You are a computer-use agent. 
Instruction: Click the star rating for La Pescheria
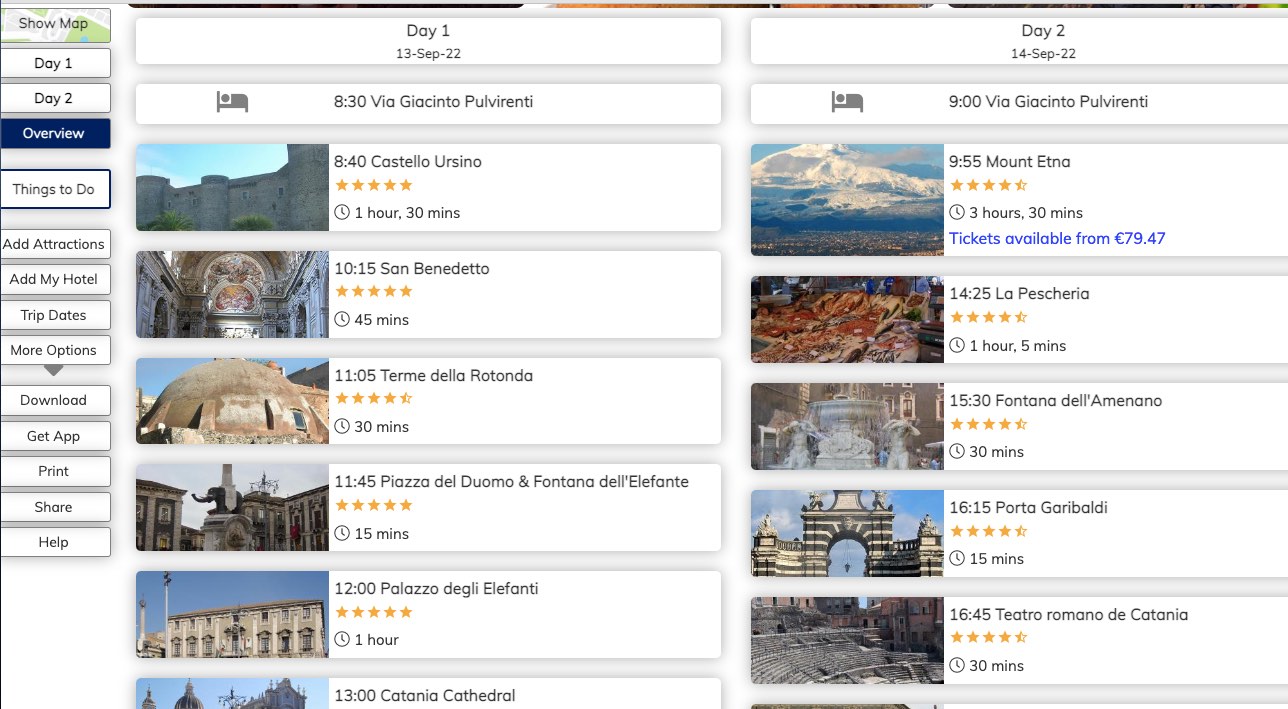pos(989,318)
